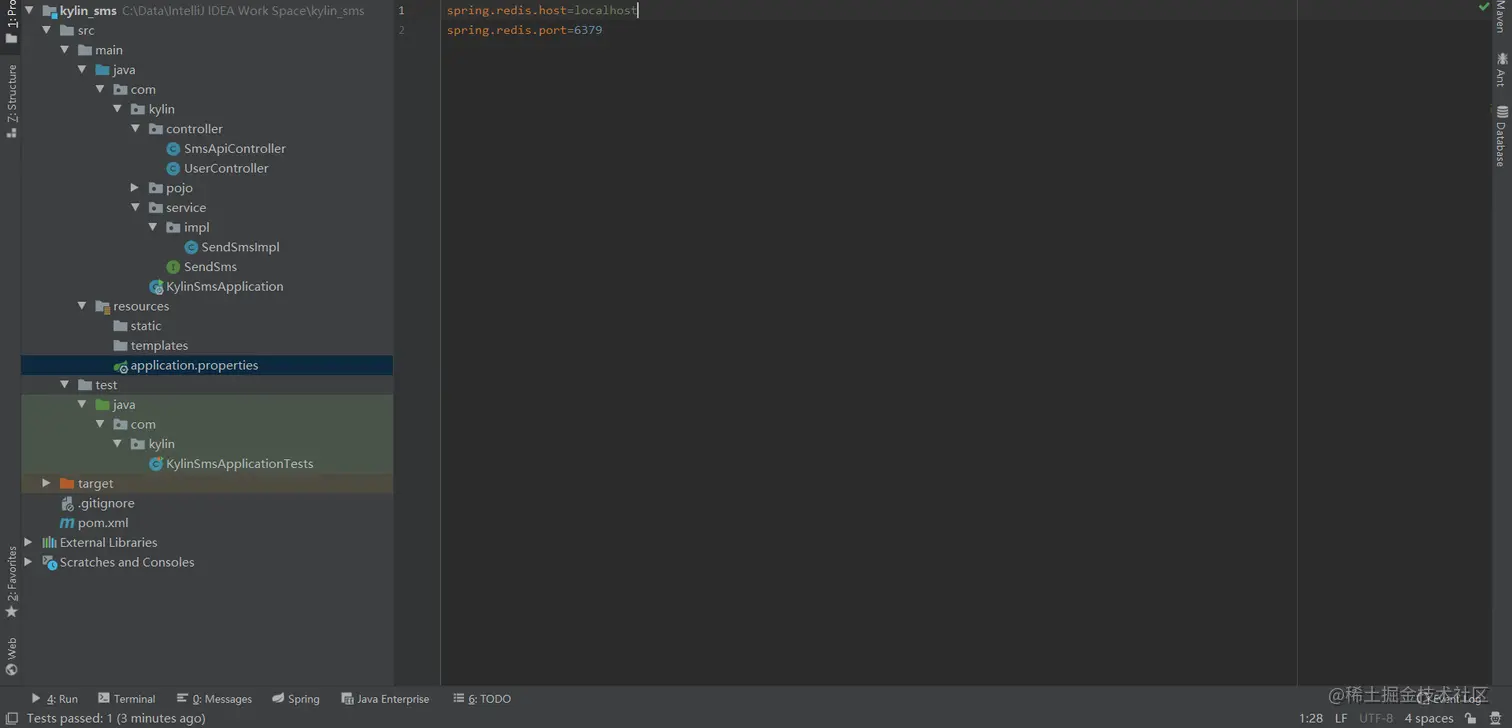
Task: Open the Favorites side panel
Action: point(11,581)
